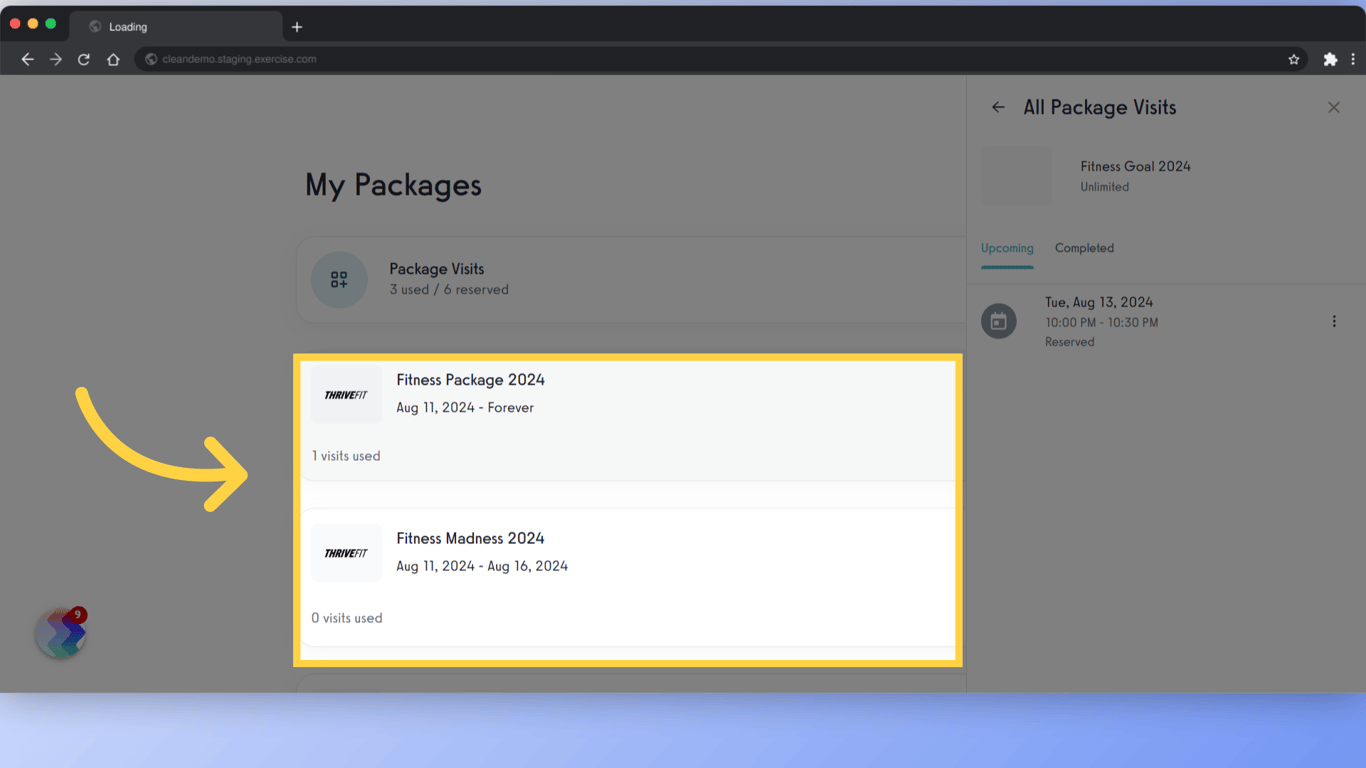This screenshot has height=768, width=1366.
Task: Select the ThriveFit logo on Fitness Package 2024
Action: [x=346, y=394]
